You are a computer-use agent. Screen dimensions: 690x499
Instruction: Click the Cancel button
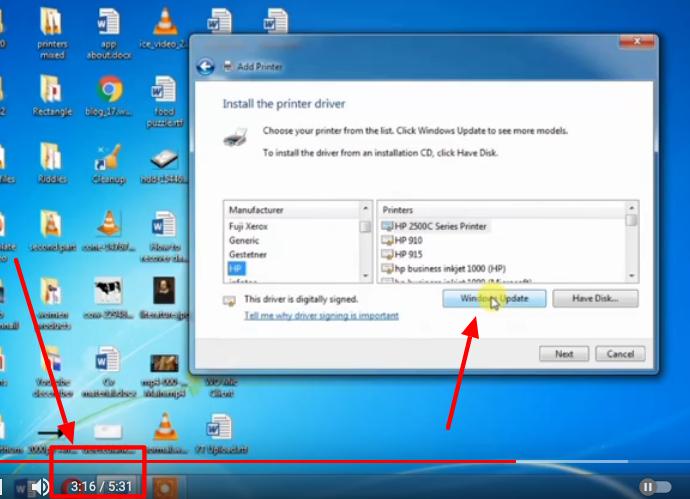[620, 354]
